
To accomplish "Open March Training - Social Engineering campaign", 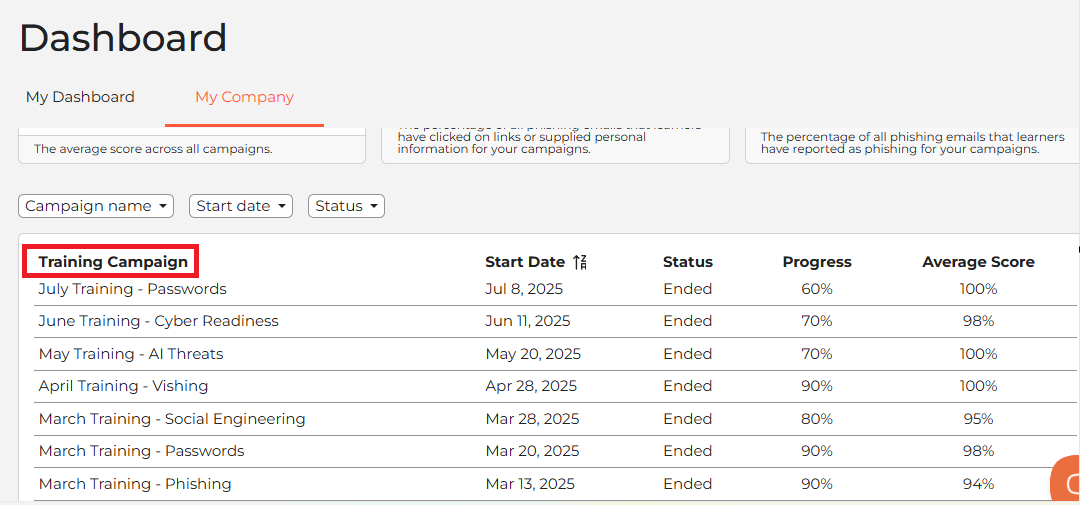I will tap(172, 419).
